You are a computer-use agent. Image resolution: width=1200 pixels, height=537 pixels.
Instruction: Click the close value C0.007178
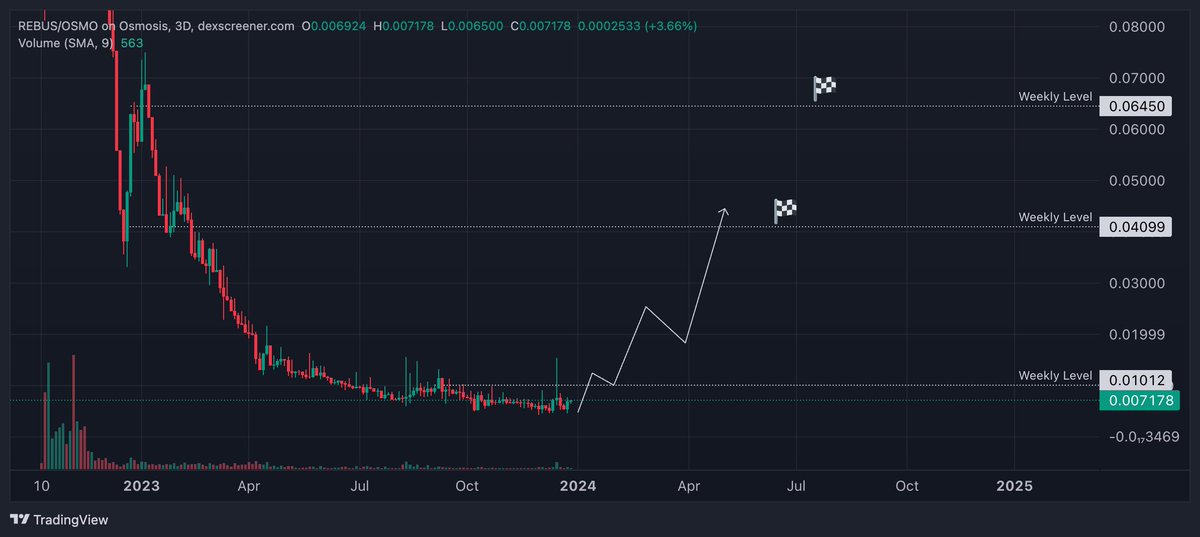(x=540, y=25)
